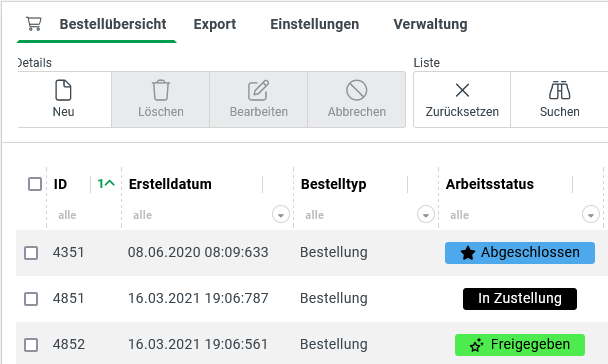Click the ID filter input field

pos(84,215)
